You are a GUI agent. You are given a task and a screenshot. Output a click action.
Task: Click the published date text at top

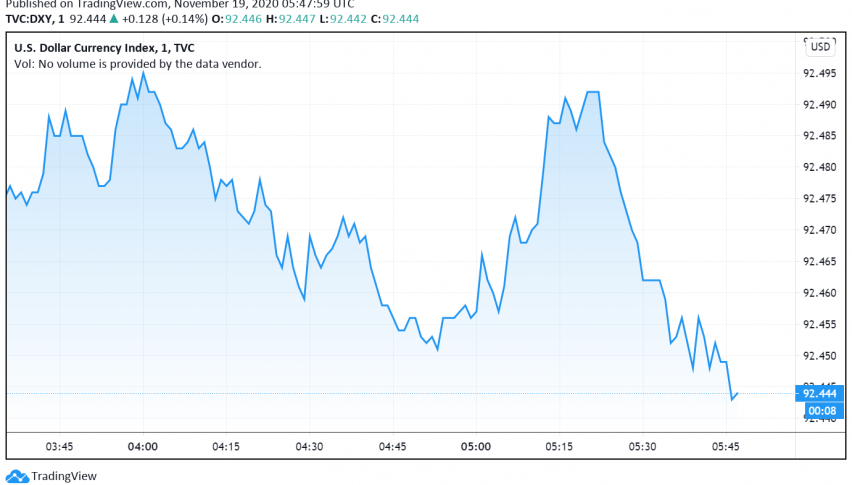pos(180,4)
